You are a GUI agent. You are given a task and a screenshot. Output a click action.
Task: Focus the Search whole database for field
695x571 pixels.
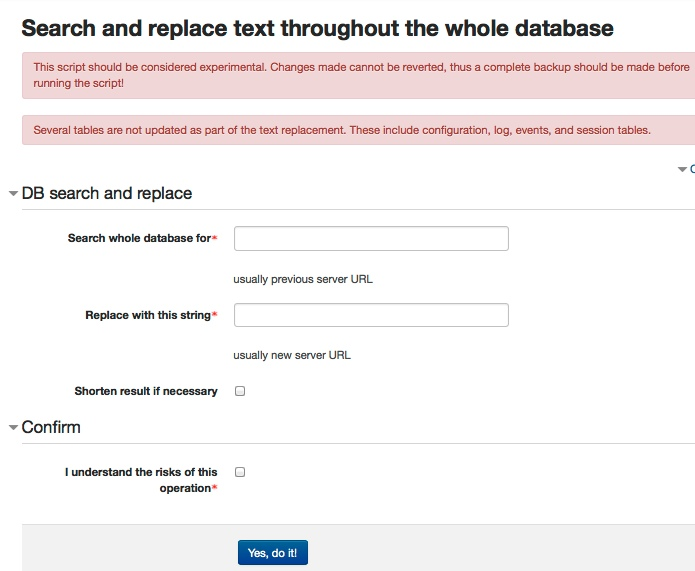(x=371, y=239)
